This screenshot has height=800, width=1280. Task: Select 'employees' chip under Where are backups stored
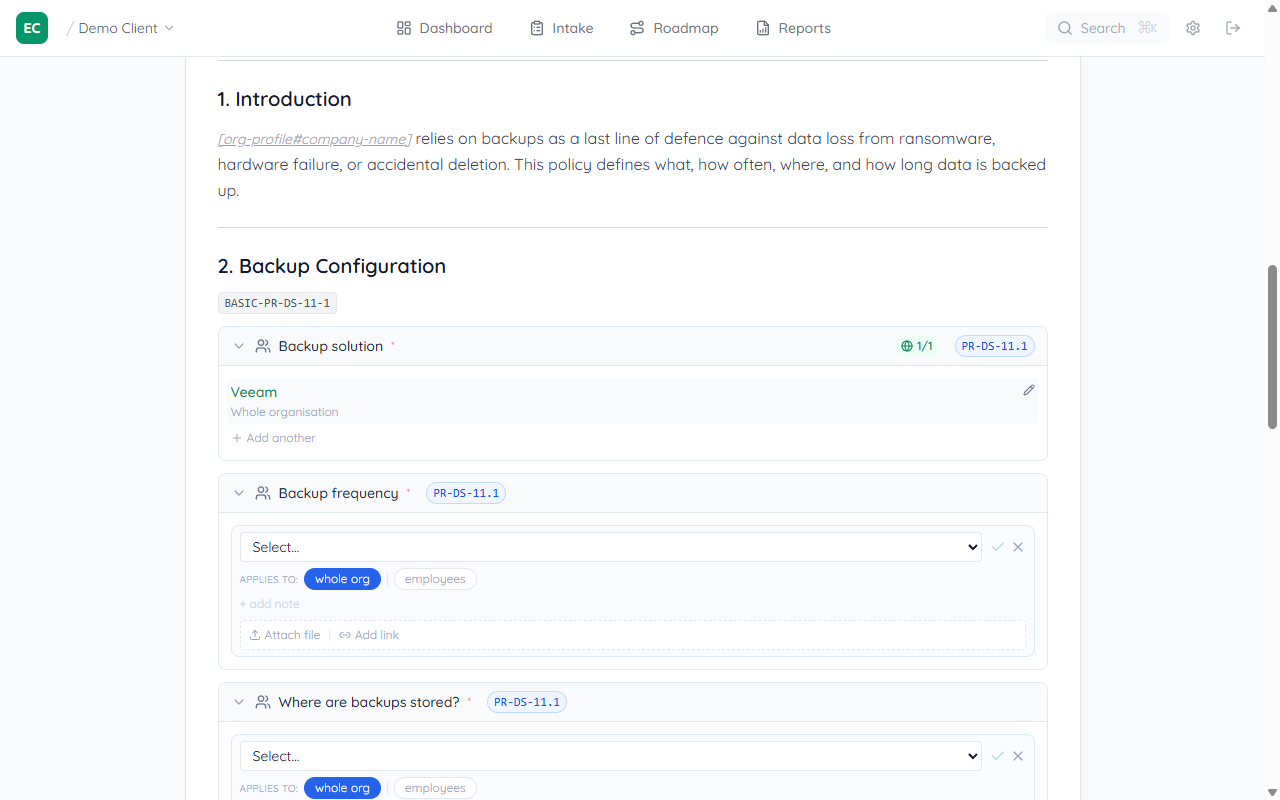435,788
